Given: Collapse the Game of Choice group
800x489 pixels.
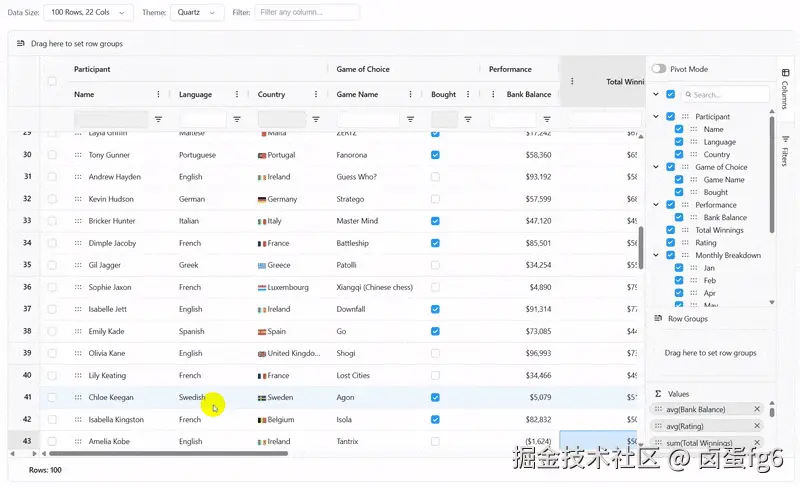Looking at the screenshot, I should click(x=656, y=167).
